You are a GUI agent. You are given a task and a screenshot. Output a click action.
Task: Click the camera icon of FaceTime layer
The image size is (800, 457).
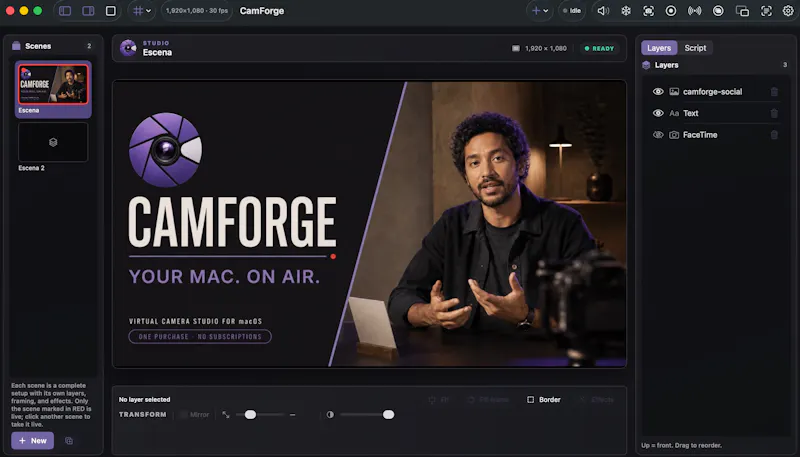point(674,135)
